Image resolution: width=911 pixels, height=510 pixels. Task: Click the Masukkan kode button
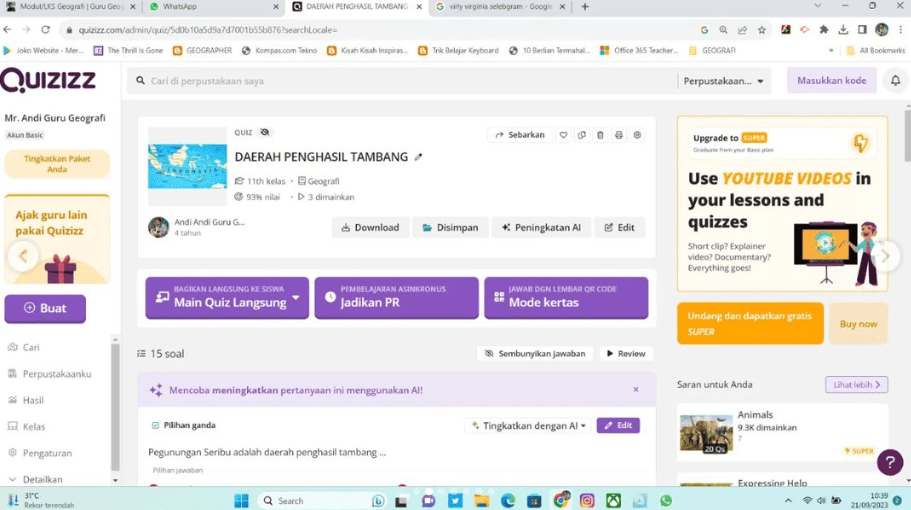click(831, 81)
